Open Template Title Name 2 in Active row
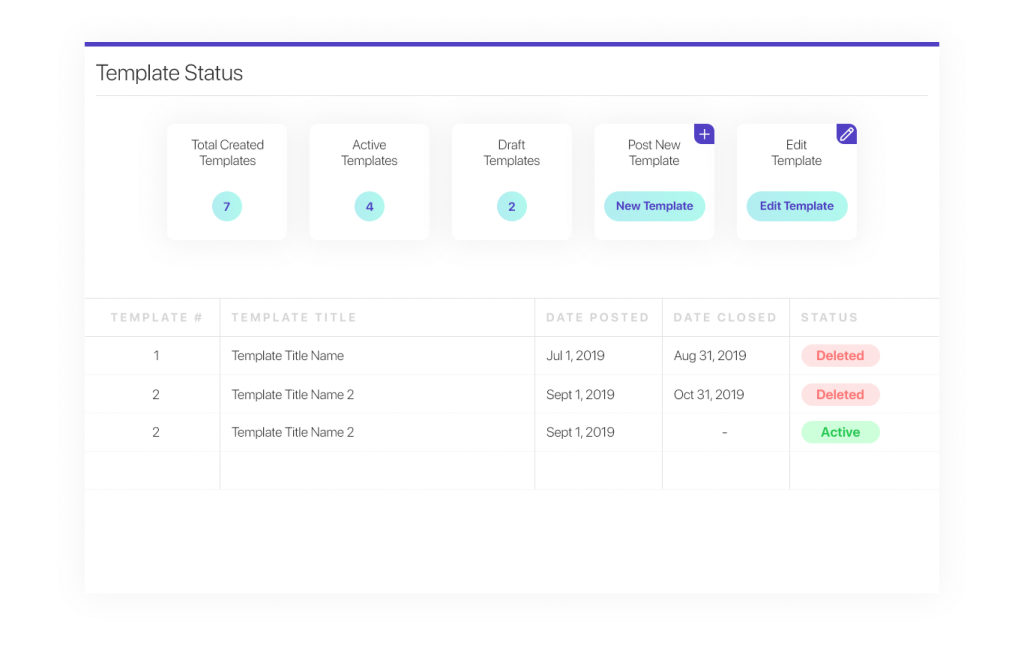This screenshot has width=1024, height=670. [x=293, y=433]
